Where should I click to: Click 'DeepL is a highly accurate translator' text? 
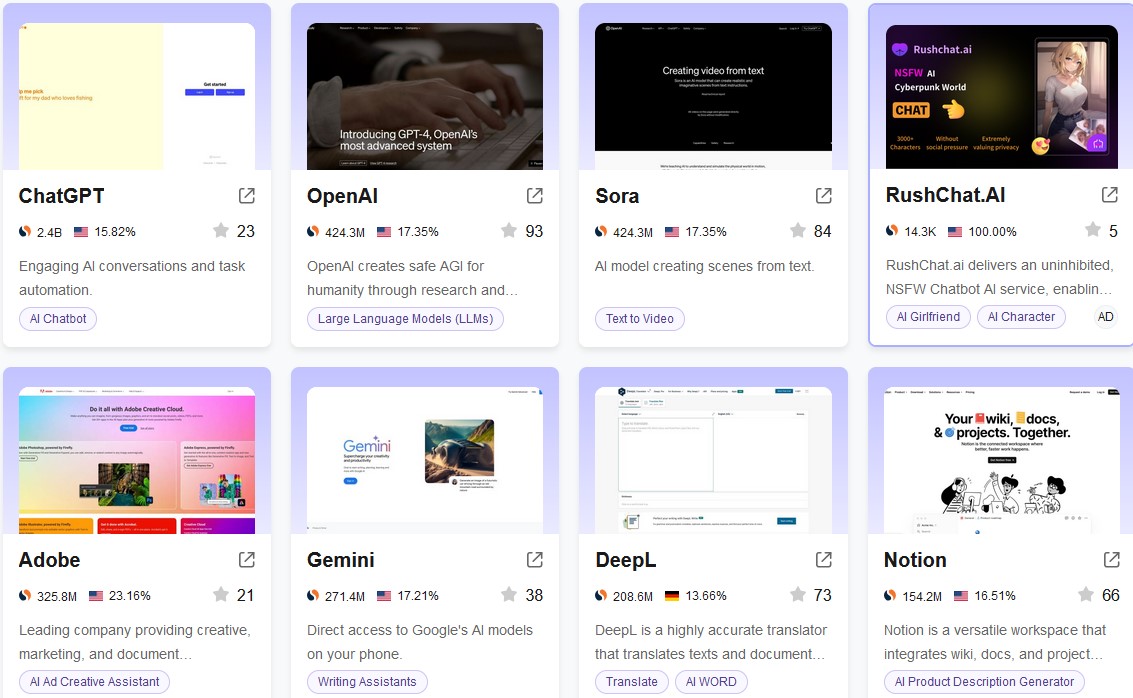coord(710,642)
